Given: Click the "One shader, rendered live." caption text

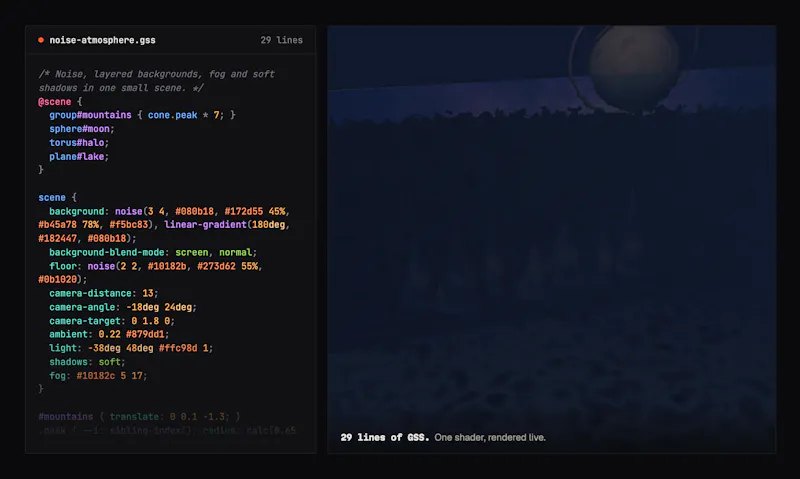Looking at the screenshot, I should 490,438.
